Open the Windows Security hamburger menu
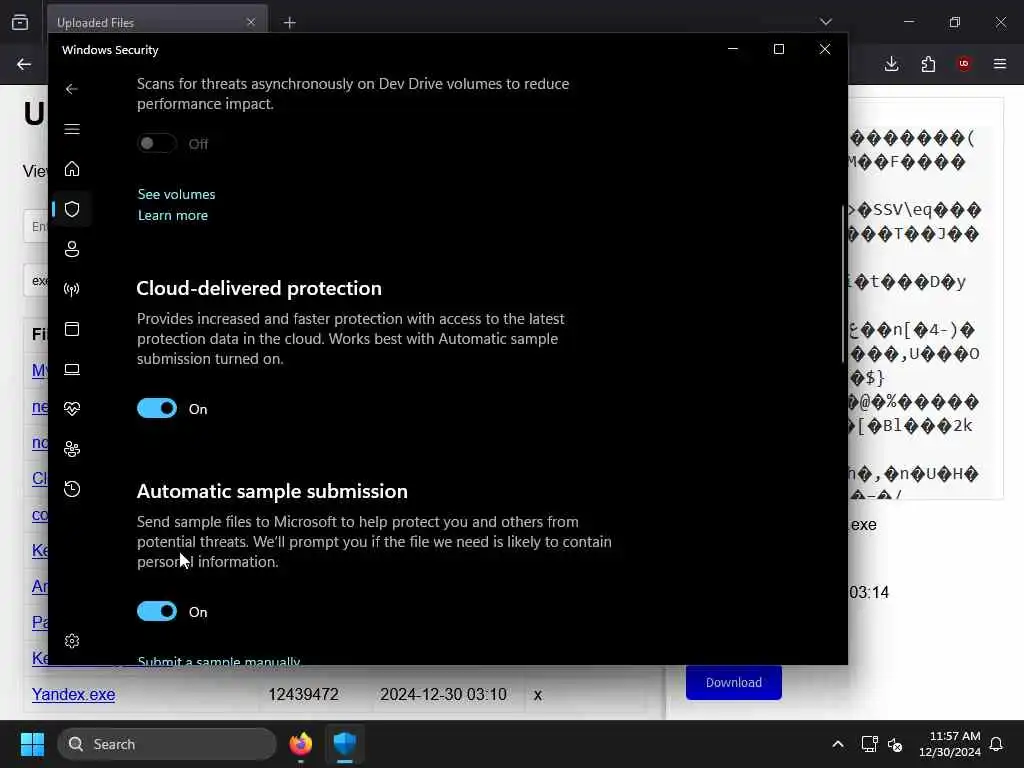Image resolution: width=1024 pixels, height=768 pixels. (72, 129)
